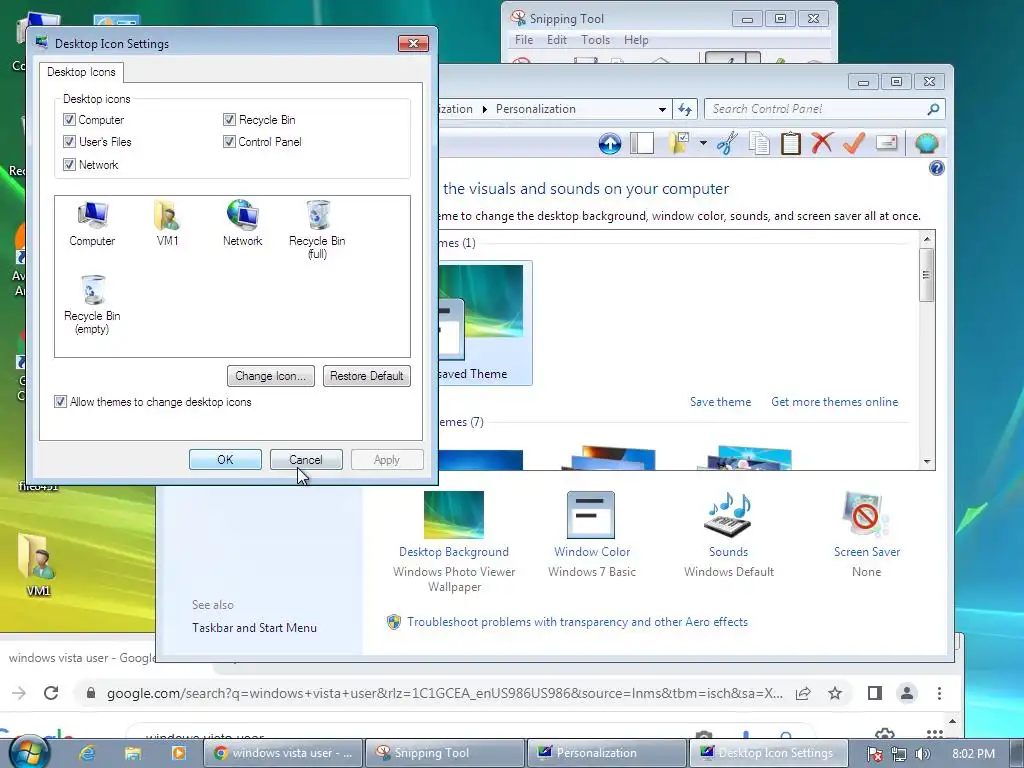Open the Snipping Tool Help menu
Viewport: 1024px width, 768px height.
pos(635,40)
